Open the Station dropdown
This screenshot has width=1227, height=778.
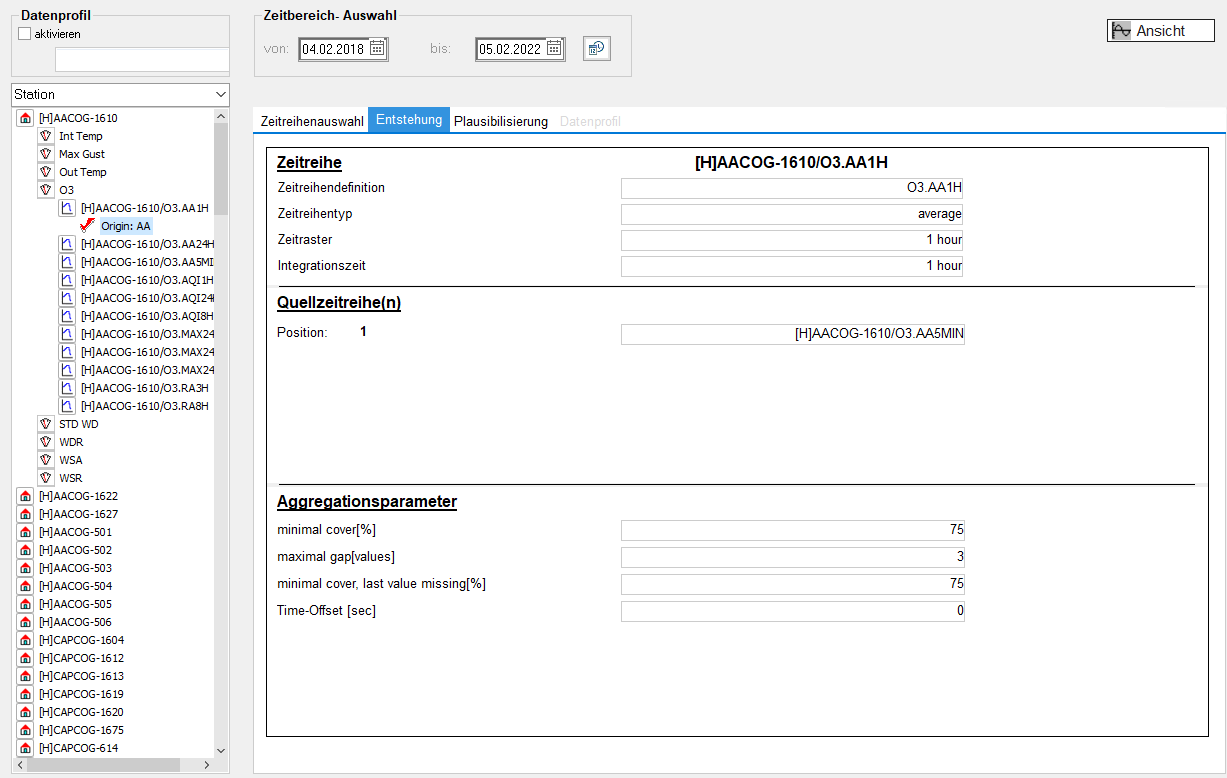pos(220,94)
